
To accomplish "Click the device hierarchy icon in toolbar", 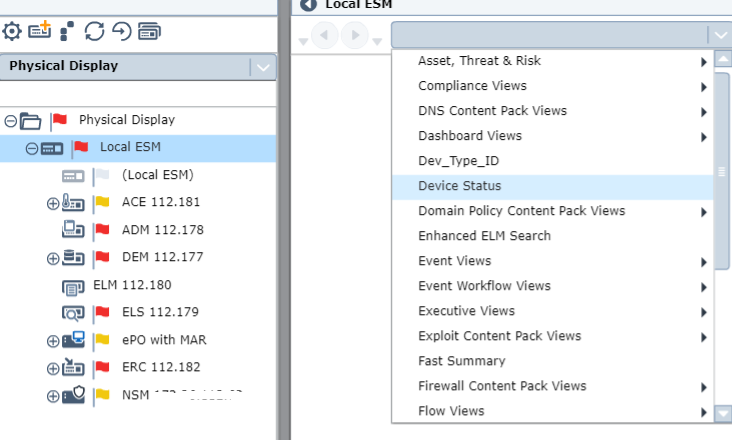I will tap(67, 31).
